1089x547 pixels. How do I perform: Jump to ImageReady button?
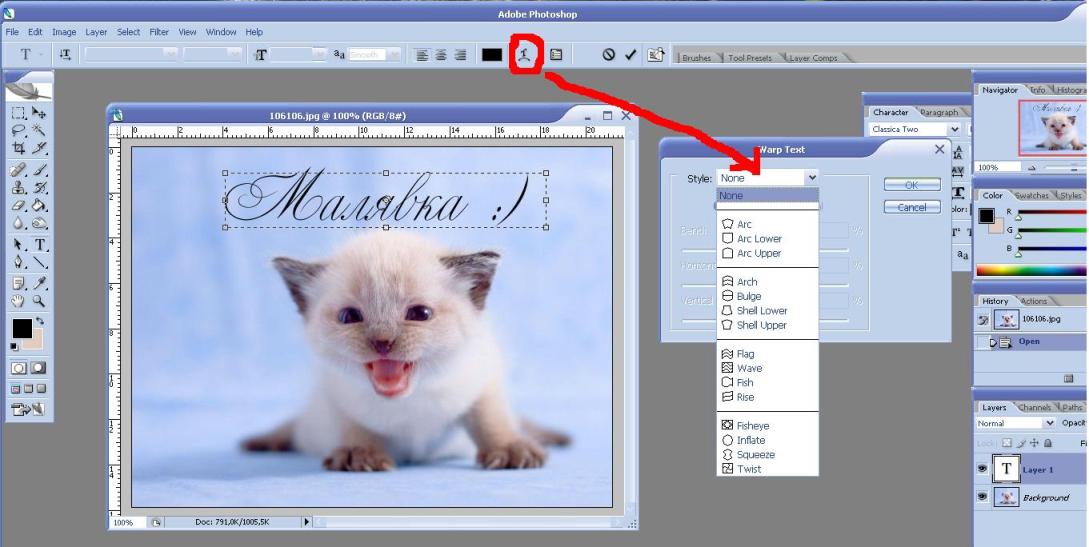pyautogui.click(x=28, y=410)
